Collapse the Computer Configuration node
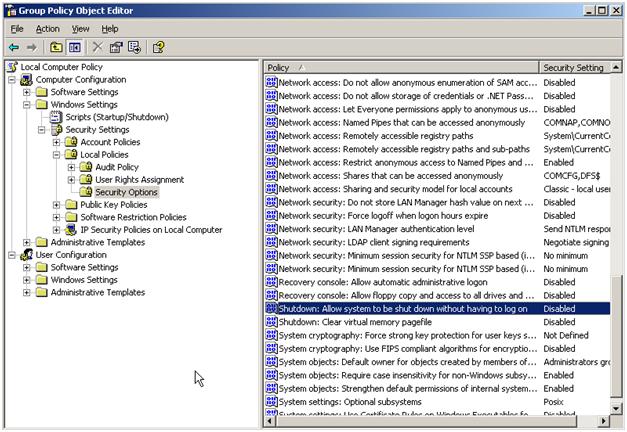Image resolution: width=627 pixels, height=432 pixels. click(x=12, y=80)
